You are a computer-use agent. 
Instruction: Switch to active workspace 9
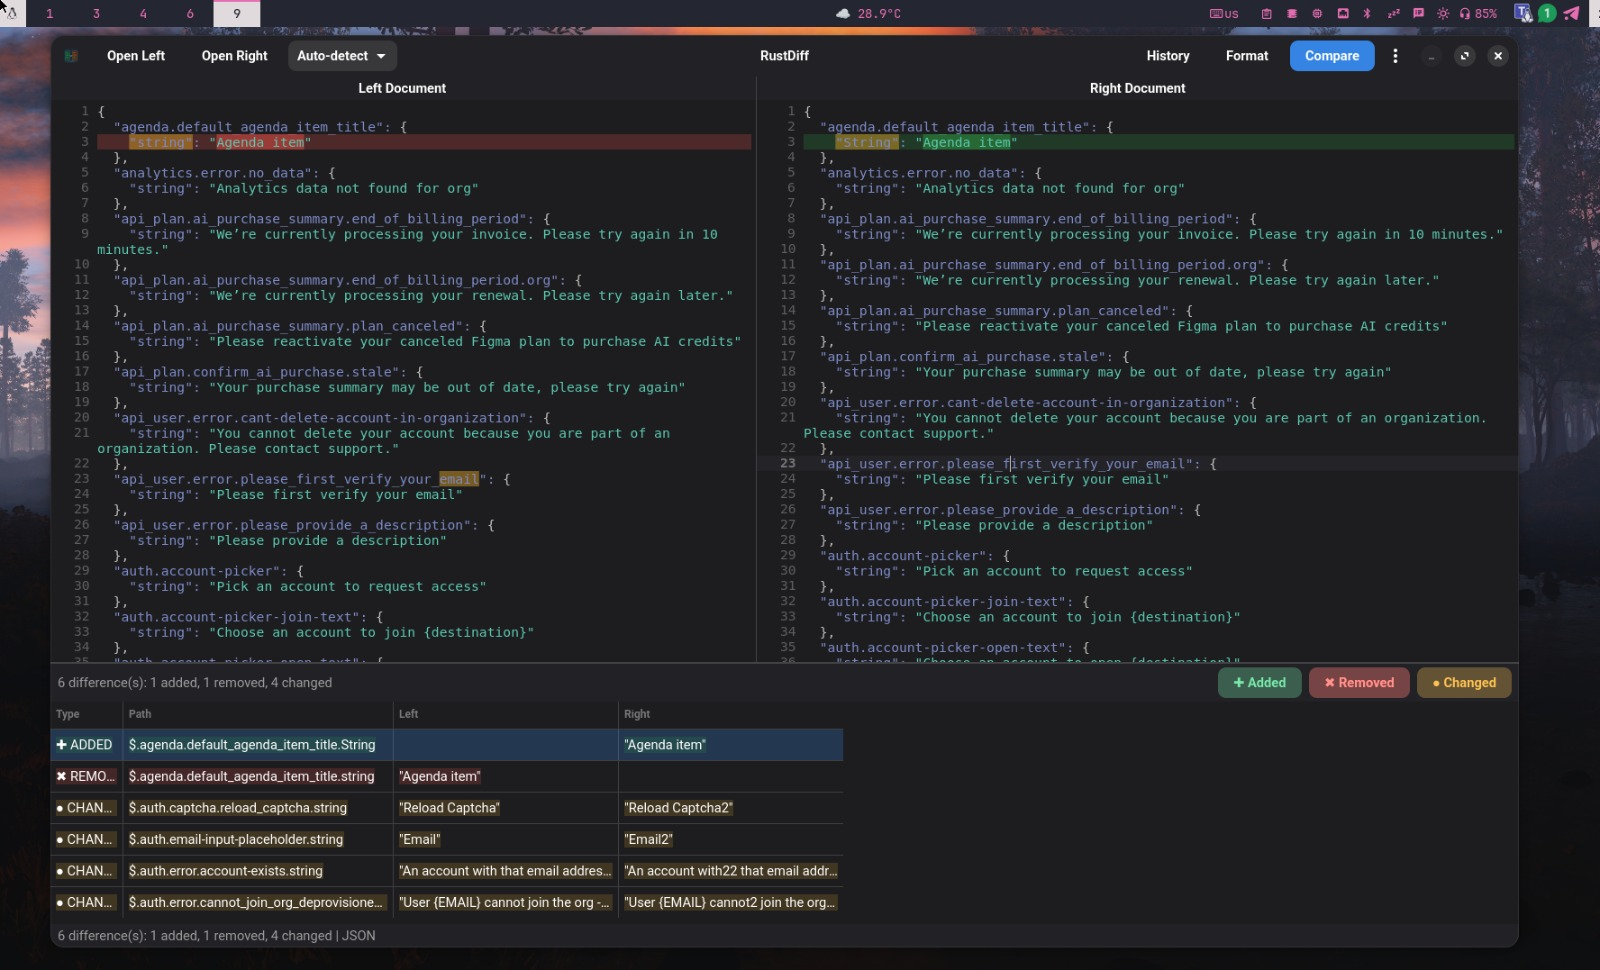237,13
